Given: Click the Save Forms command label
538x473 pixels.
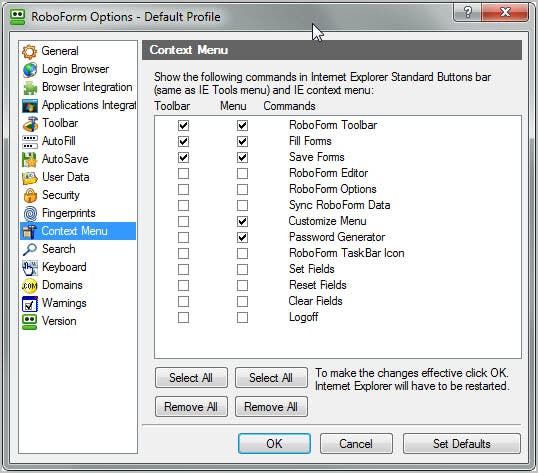Looking at the screenshot, I should pyautogui.click(x=317, y=157).
